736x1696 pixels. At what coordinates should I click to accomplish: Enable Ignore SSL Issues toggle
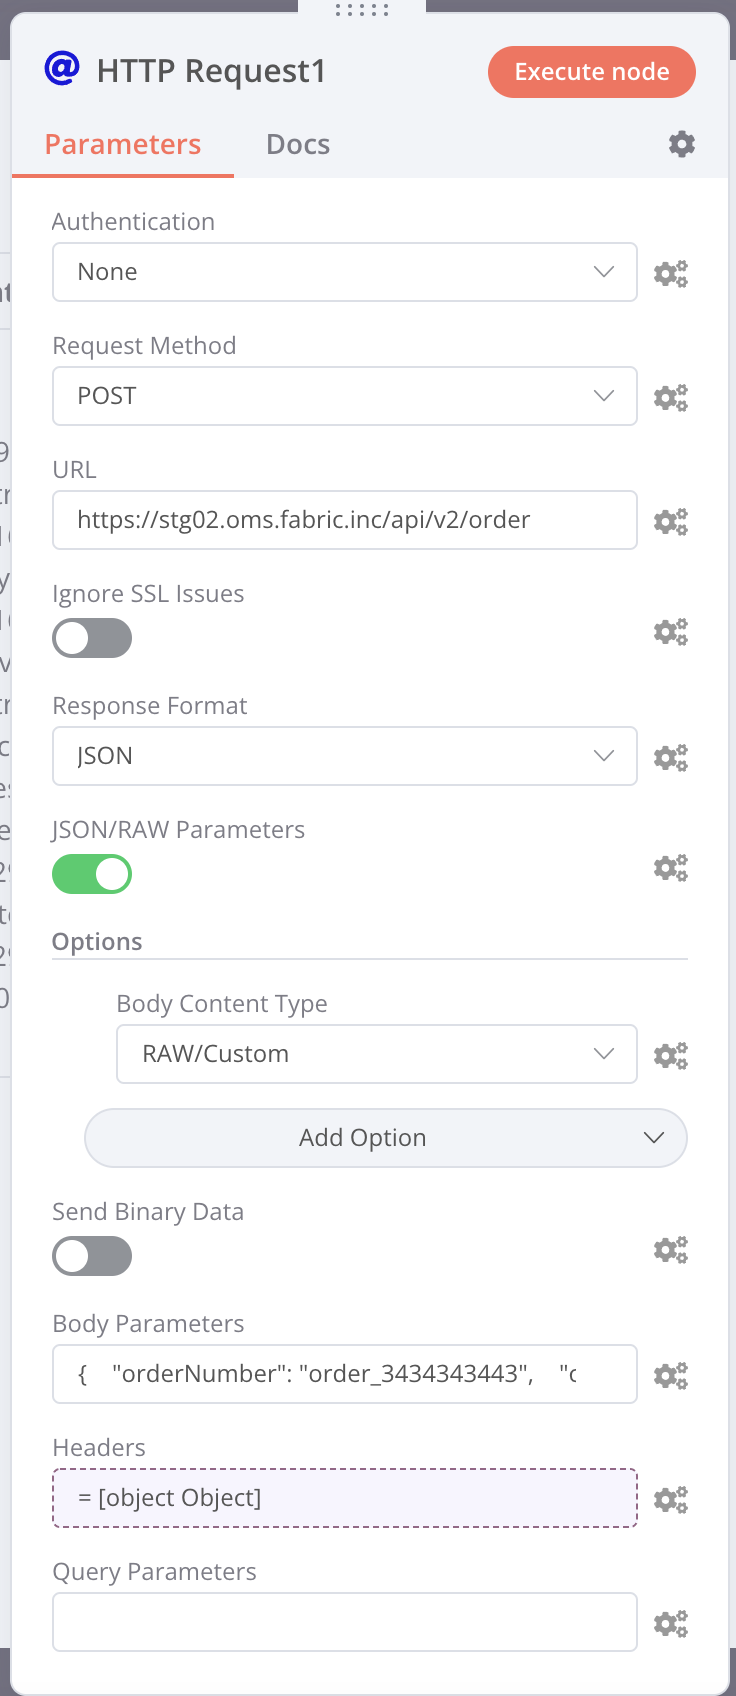click(92, 638)
